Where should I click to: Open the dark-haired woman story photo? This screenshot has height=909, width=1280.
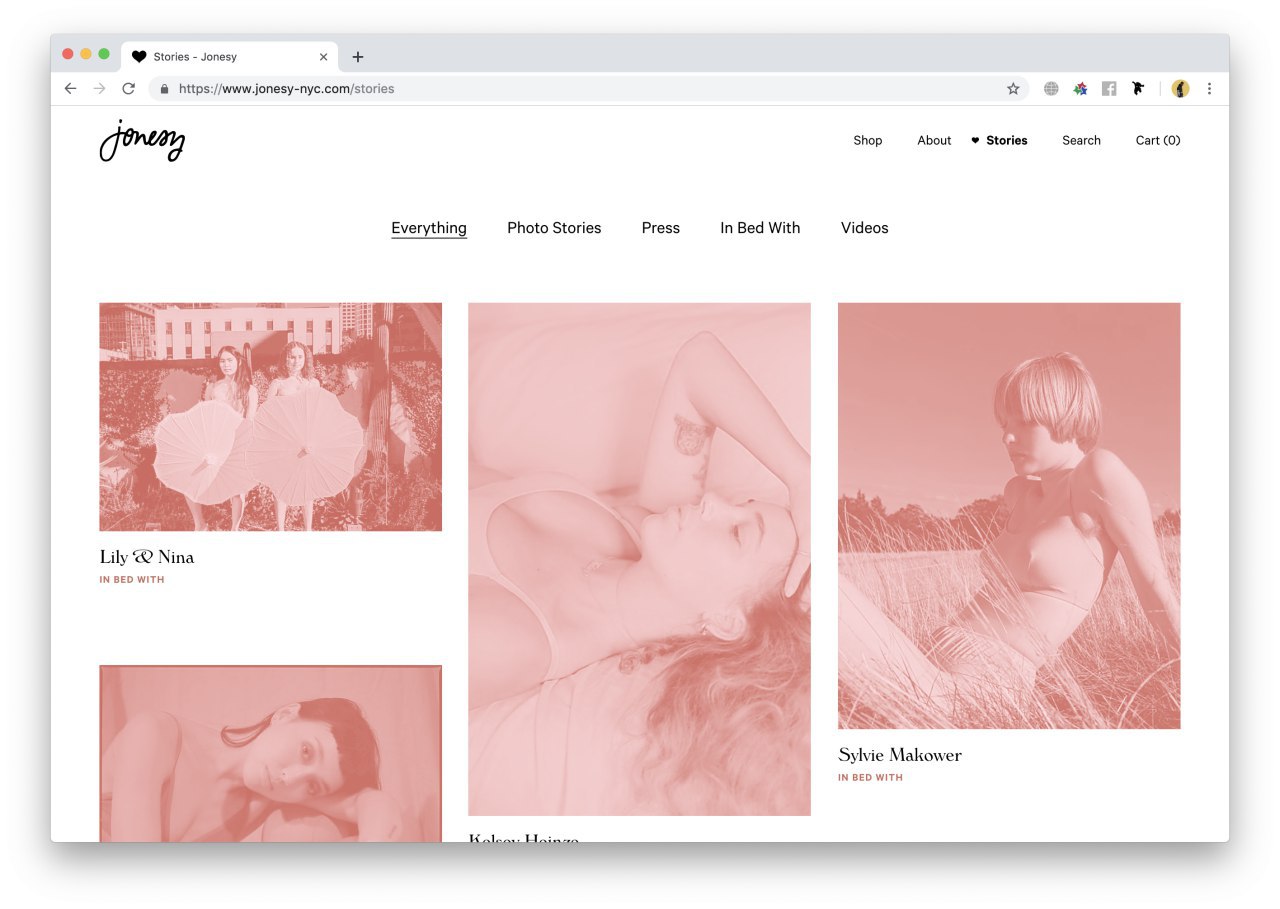[x=270, y=753]
